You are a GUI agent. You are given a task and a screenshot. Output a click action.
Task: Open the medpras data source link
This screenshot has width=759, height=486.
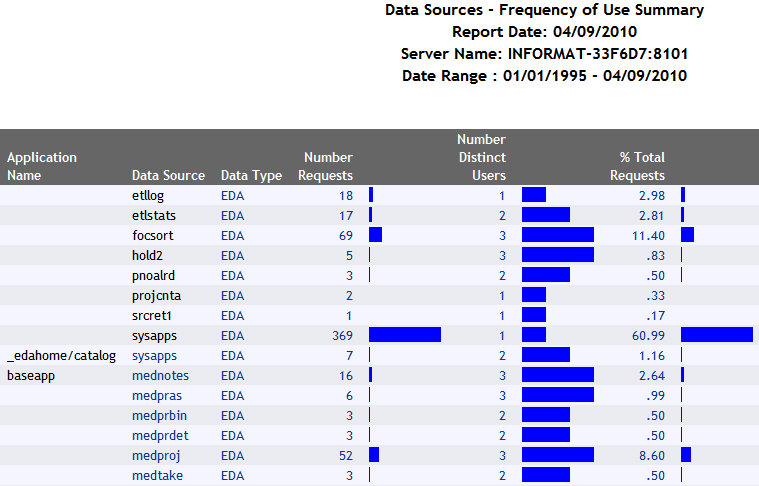click(157, 395)
